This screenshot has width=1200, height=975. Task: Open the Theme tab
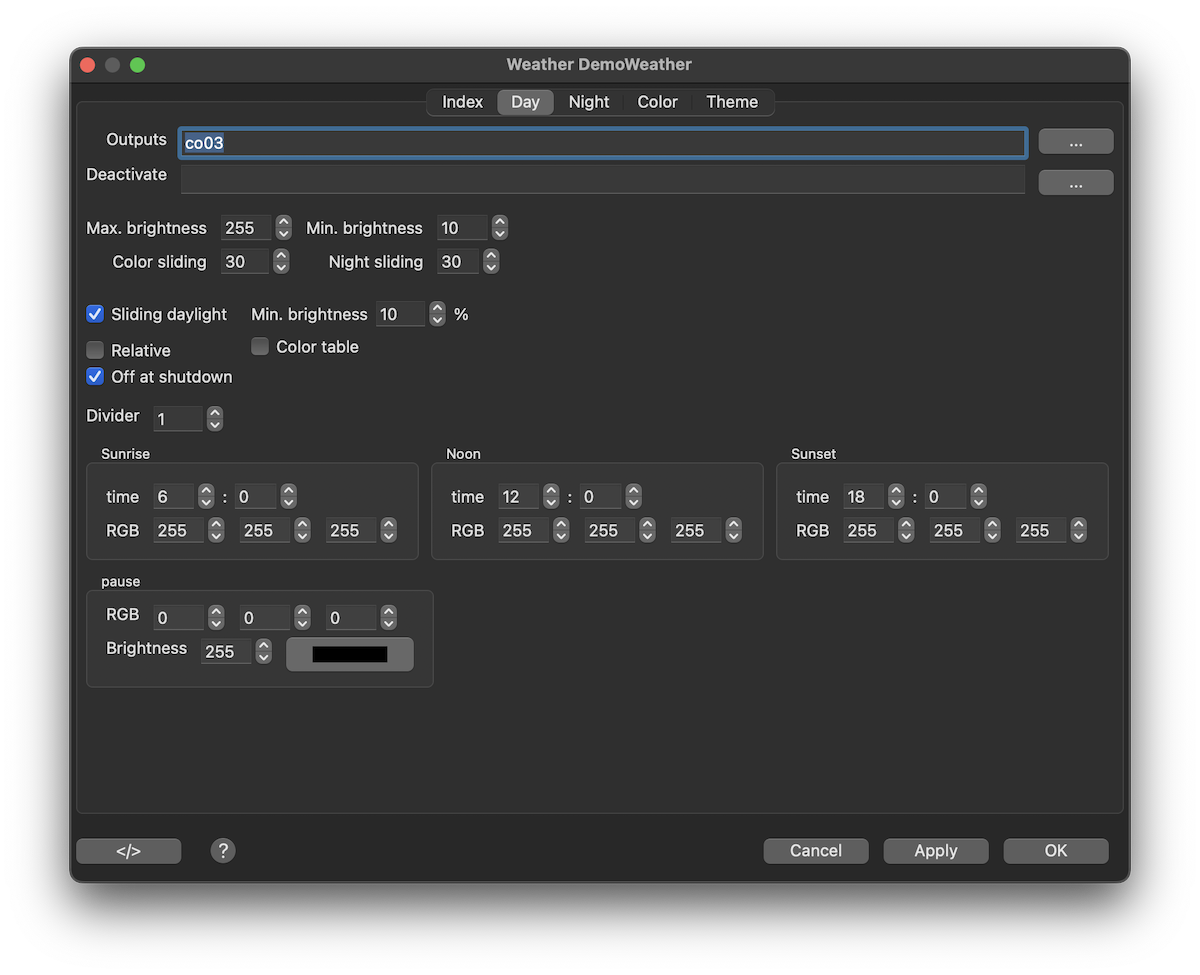coord(732,102)
